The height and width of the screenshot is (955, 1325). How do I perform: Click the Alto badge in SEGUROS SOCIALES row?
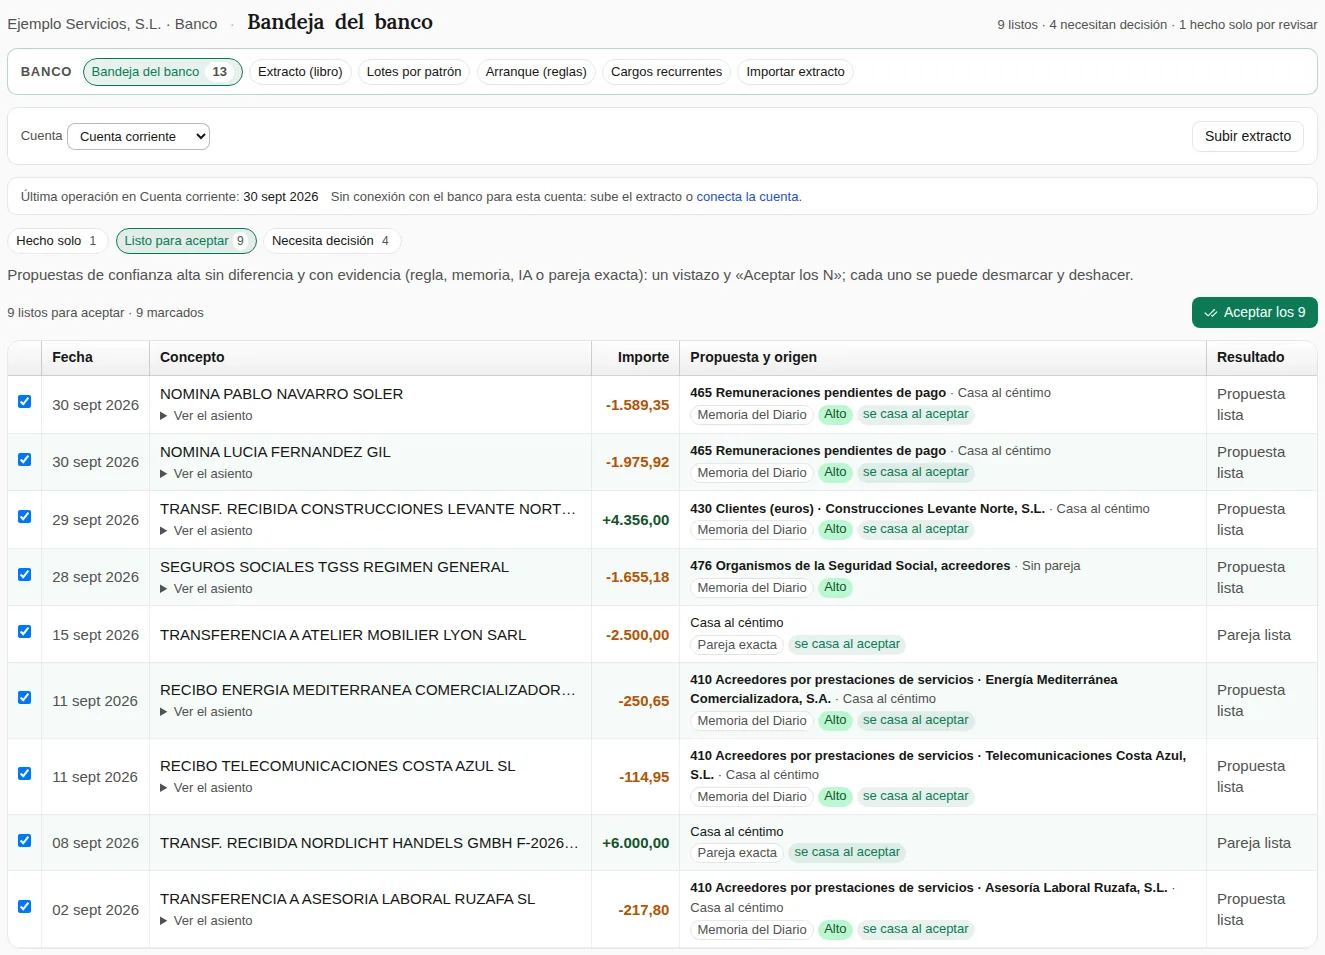pyautogui.click(x=835, y=588)
